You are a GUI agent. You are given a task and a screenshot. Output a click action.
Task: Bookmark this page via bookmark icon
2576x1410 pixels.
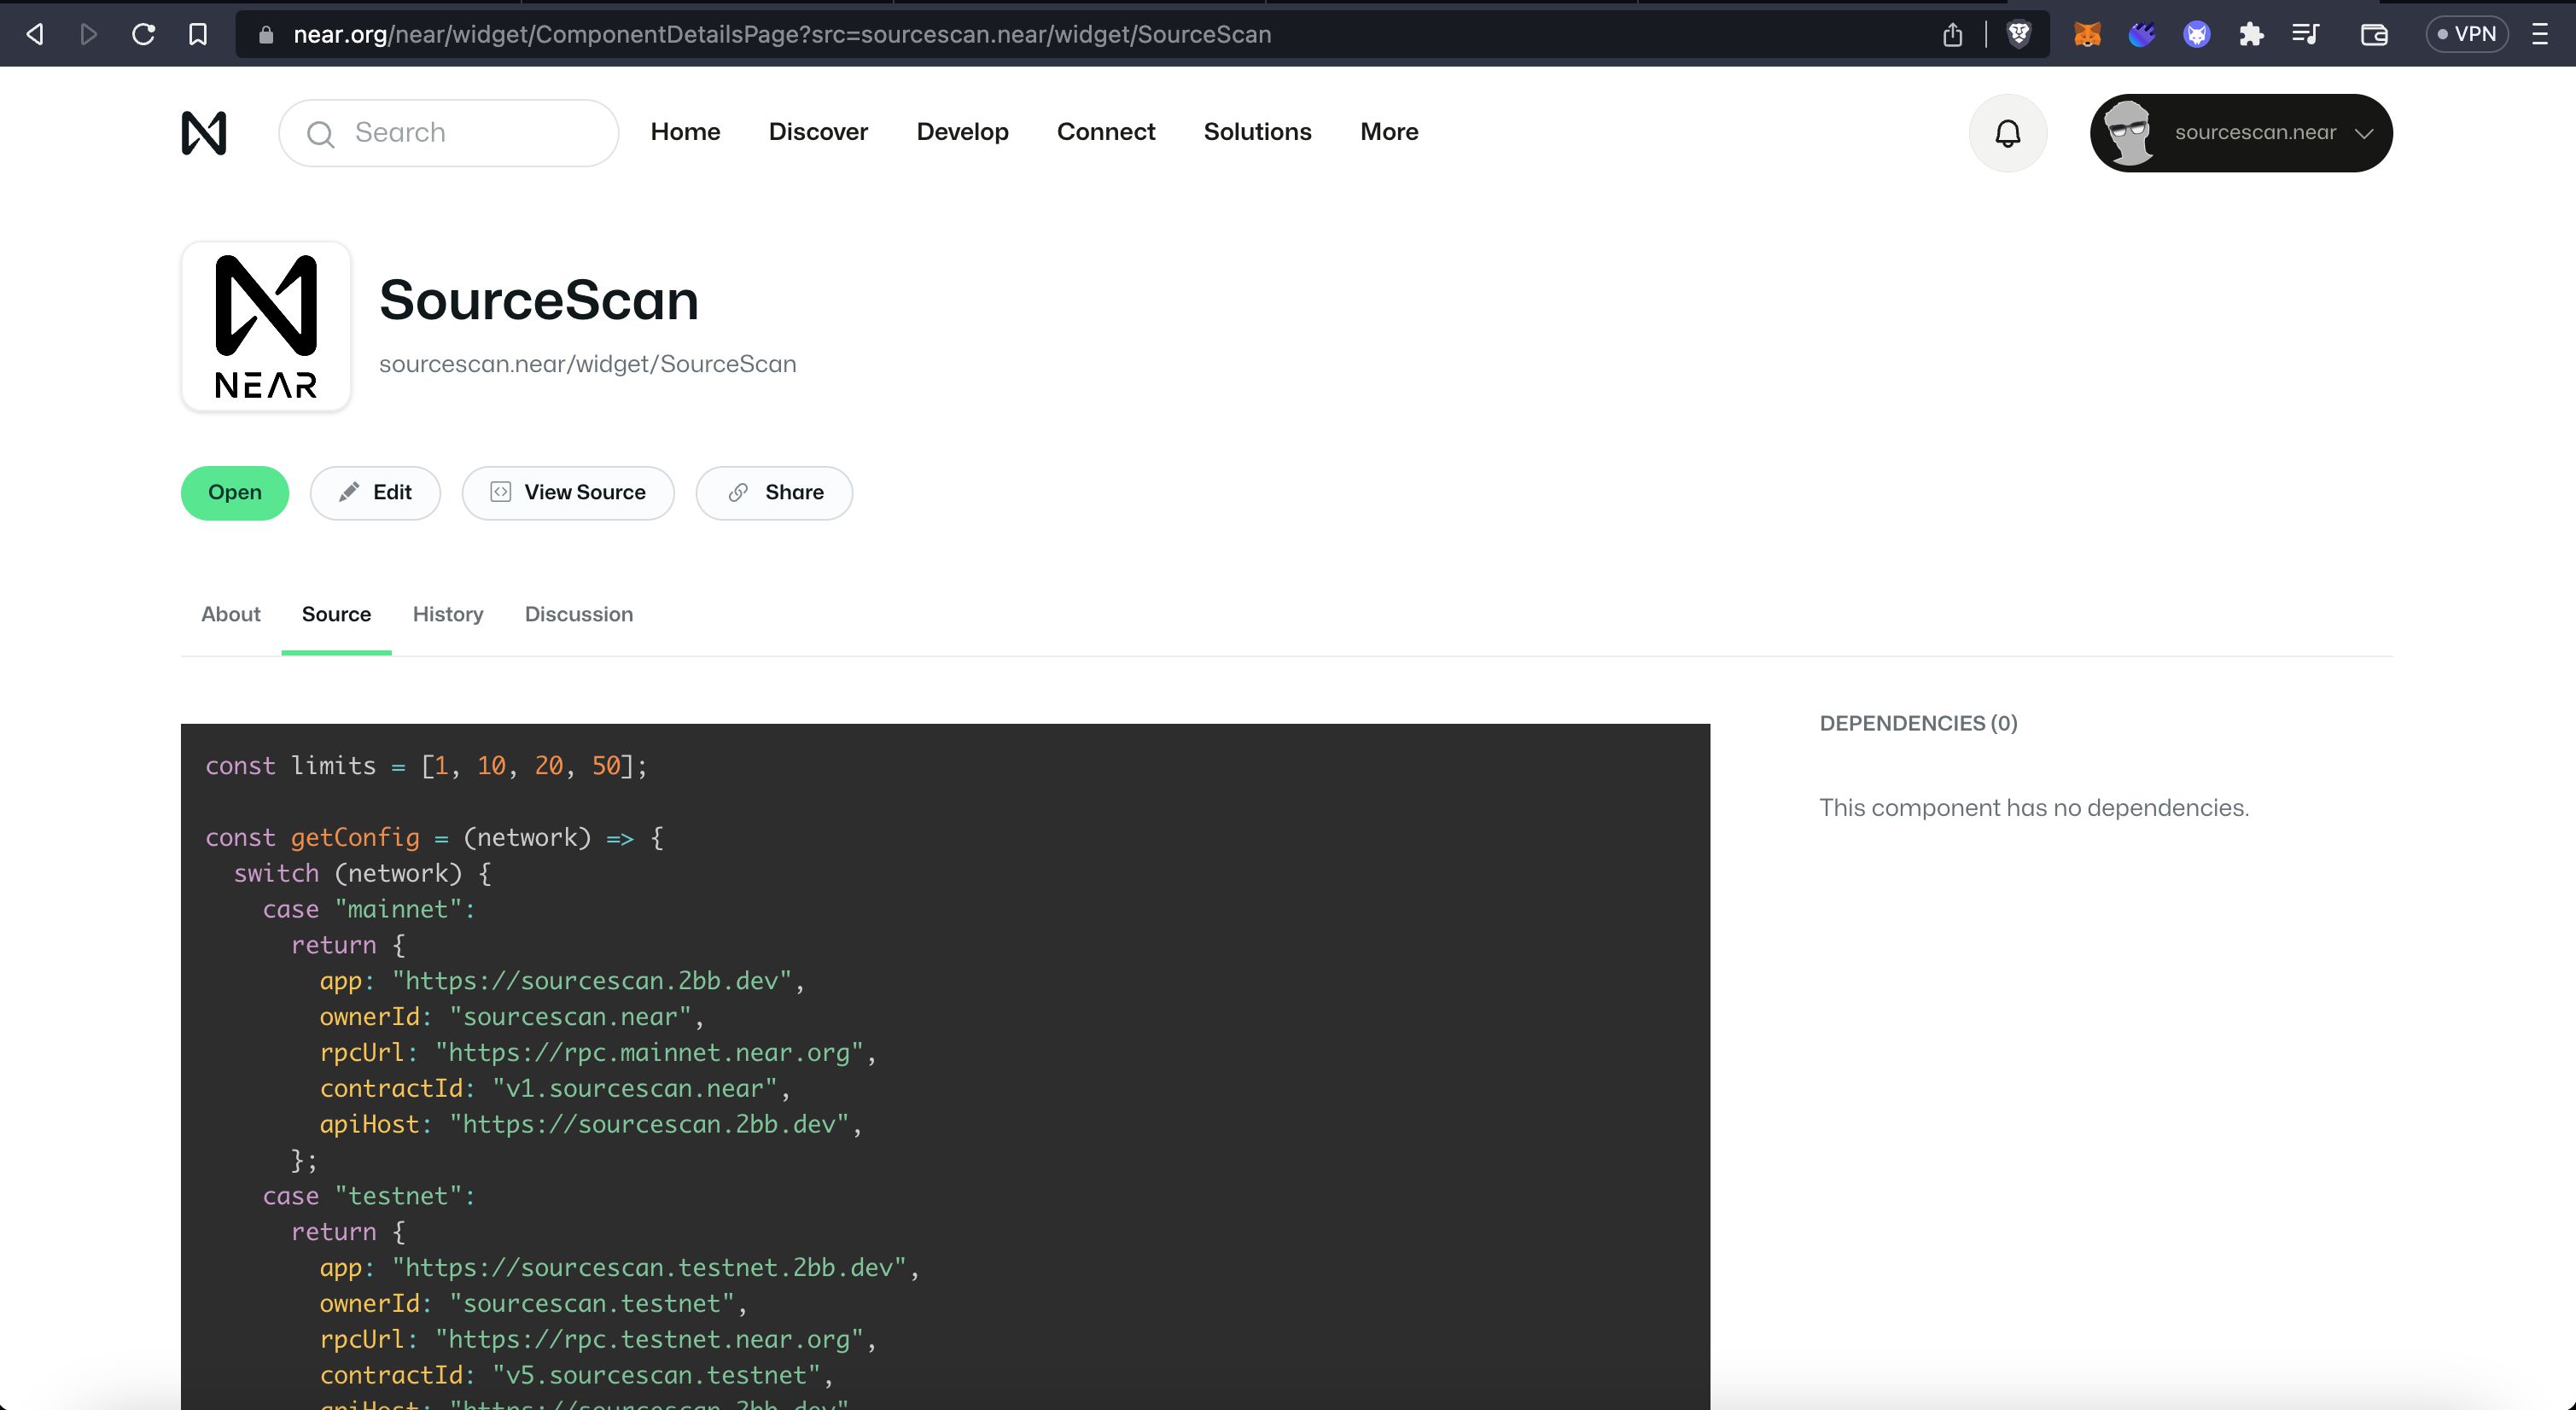(x=198, y=34)
